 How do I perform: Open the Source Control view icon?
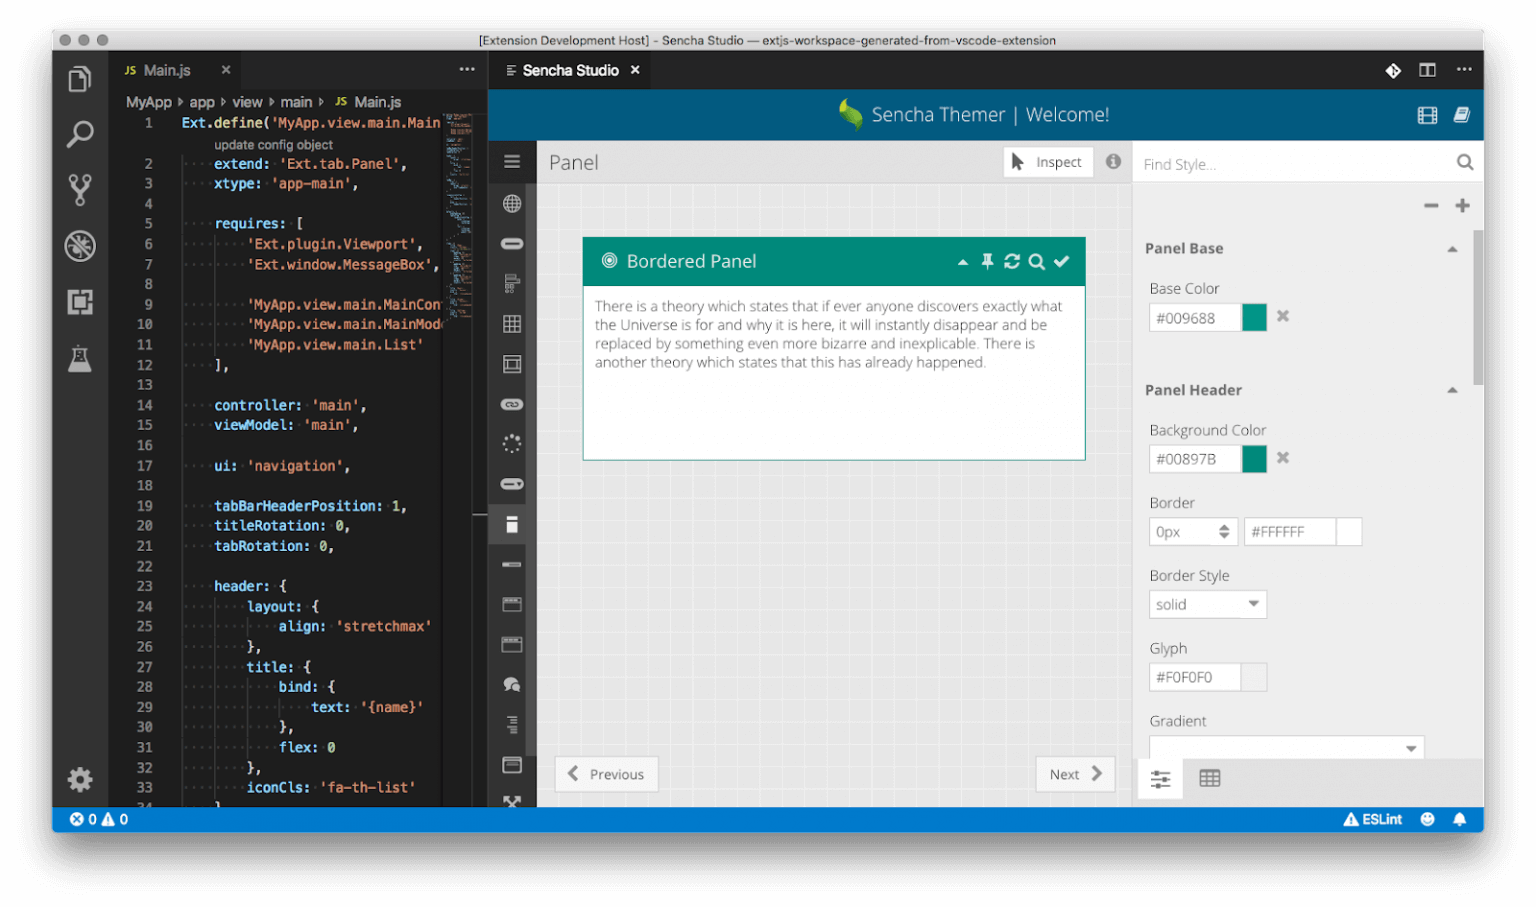click(x=80, y=189)
